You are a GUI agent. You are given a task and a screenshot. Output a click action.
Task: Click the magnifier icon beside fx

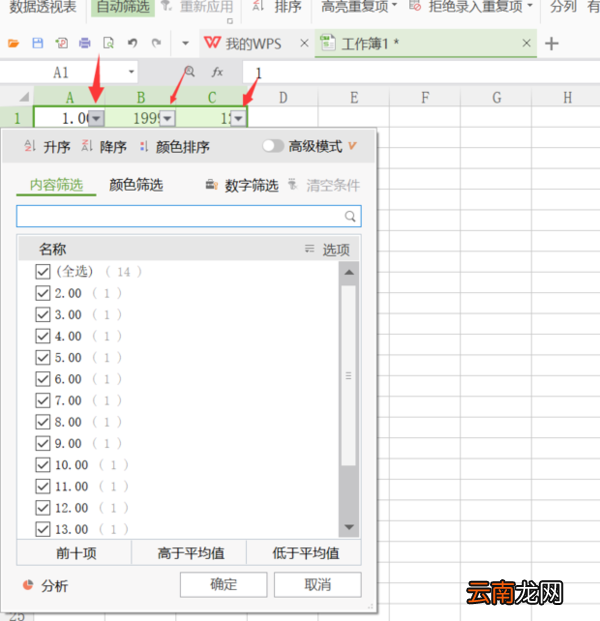[x=190, y=72]
